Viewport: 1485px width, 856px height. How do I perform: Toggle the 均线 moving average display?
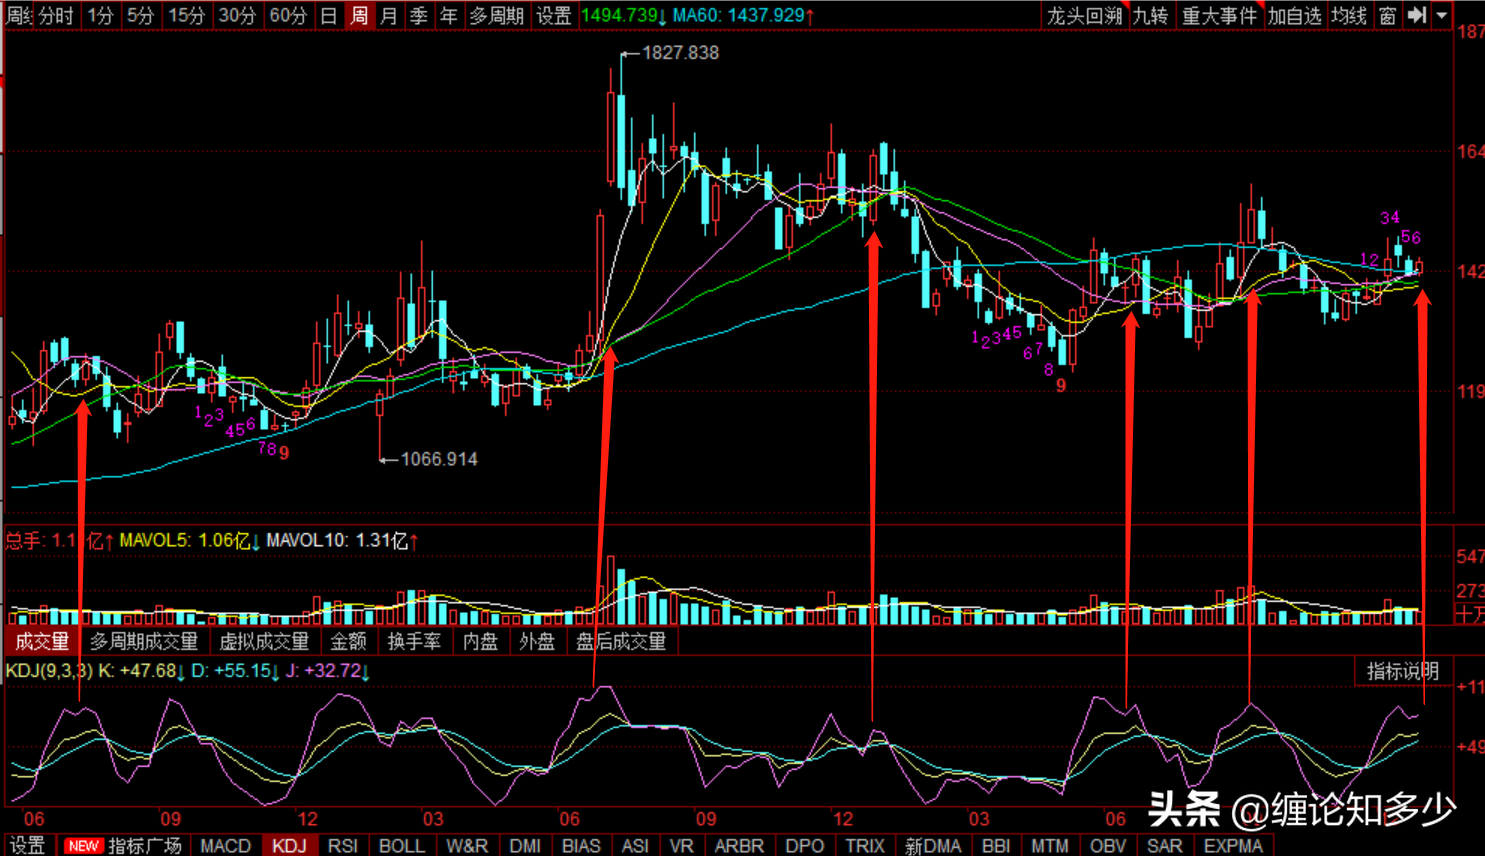pos(1349,15)
